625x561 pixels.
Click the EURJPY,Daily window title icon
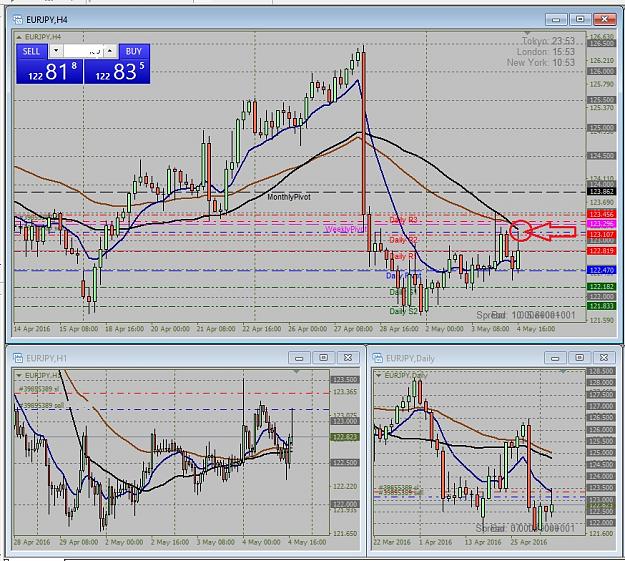(x=378, y=358)
